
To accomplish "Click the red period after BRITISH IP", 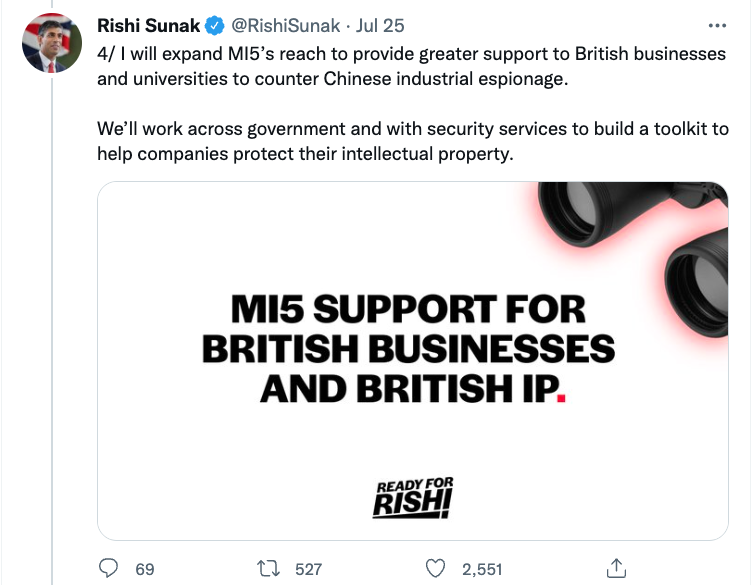I will [561, 396].
